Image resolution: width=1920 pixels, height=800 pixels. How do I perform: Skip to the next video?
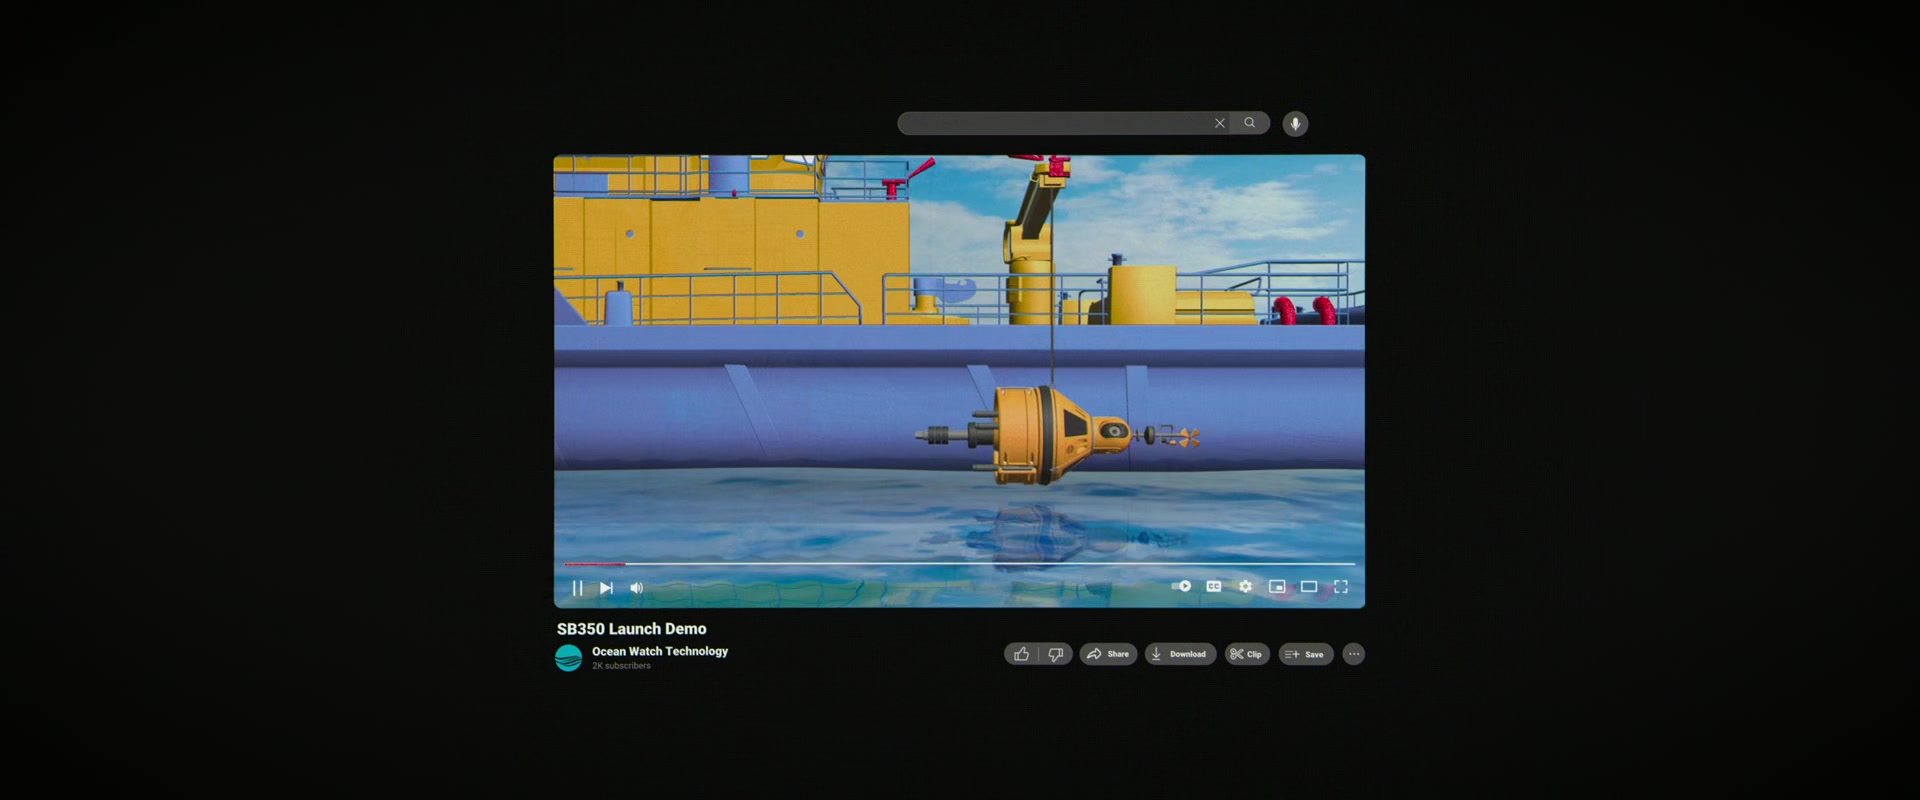(x=606, y=588)
